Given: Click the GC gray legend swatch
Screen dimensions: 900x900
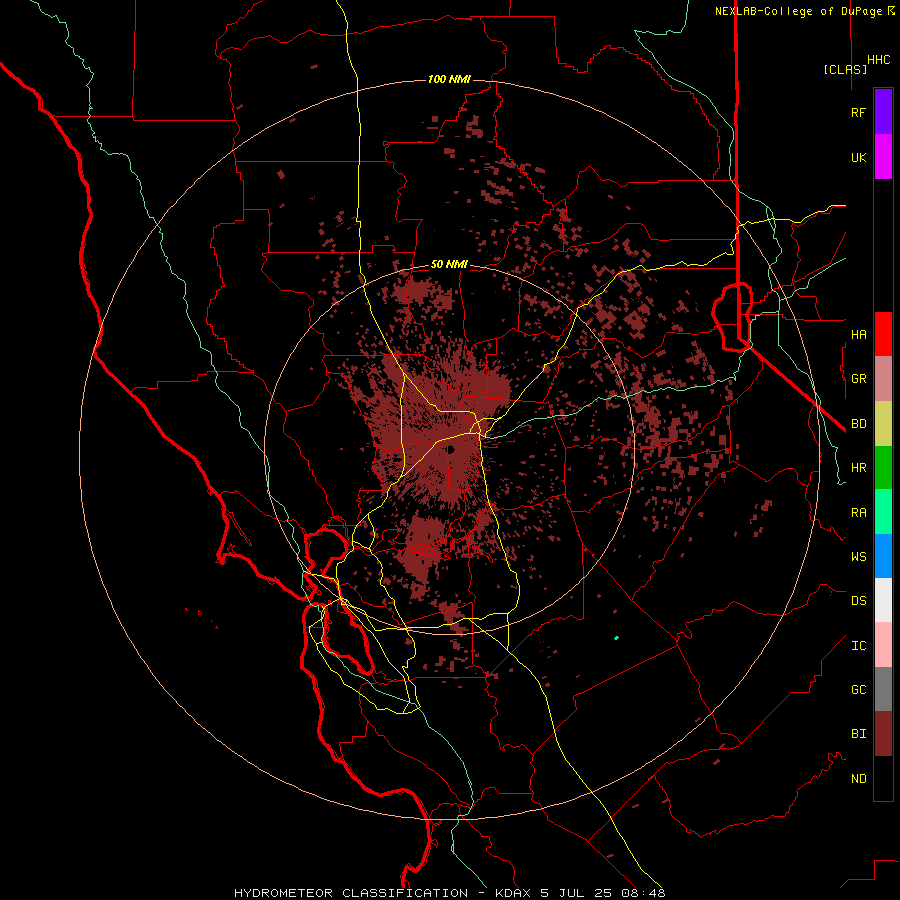Looking at the screenshot, I should 883,689.
